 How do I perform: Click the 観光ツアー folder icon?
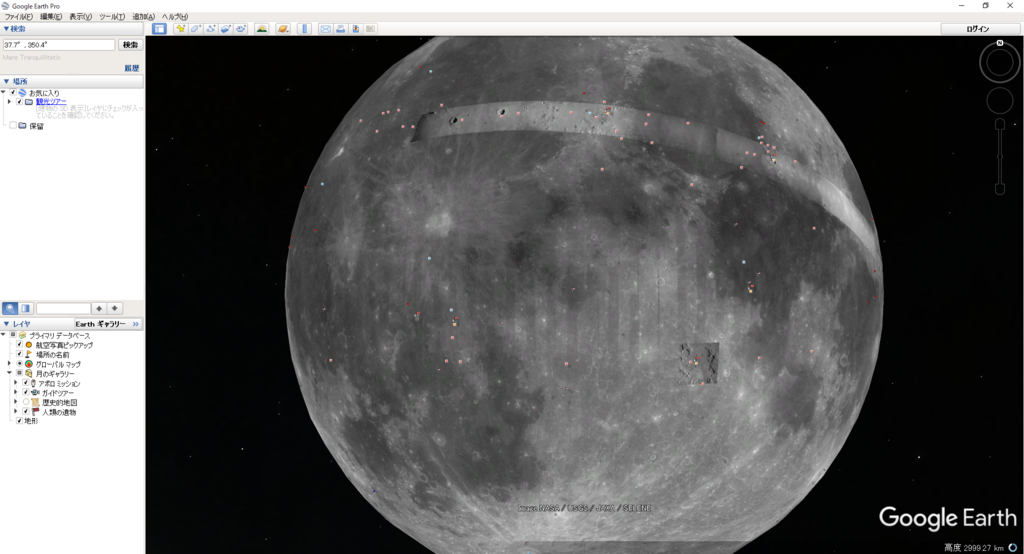pos(29,102)
